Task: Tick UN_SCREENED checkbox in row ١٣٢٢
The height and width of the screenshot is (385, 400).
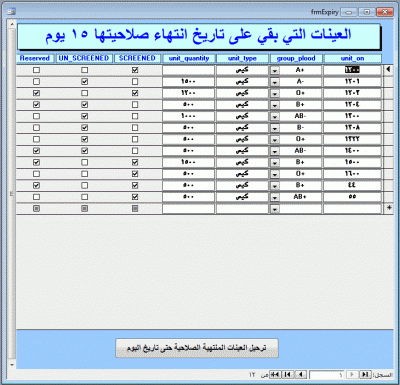Action: (85, 139)
